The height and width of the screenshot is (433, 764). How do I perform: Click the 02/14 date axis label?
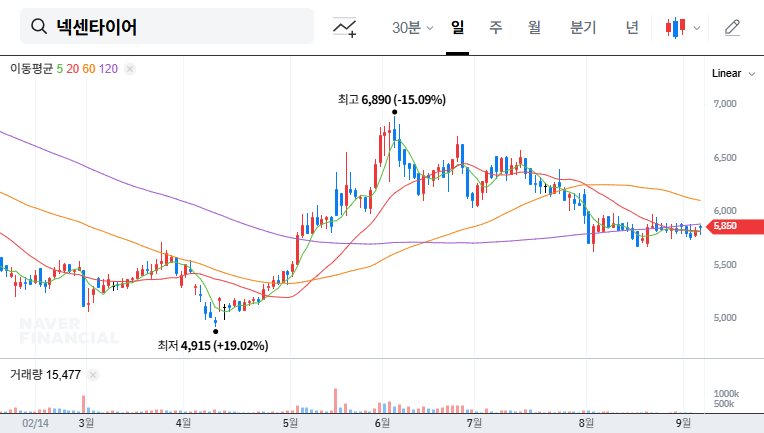tap(36, 423)
